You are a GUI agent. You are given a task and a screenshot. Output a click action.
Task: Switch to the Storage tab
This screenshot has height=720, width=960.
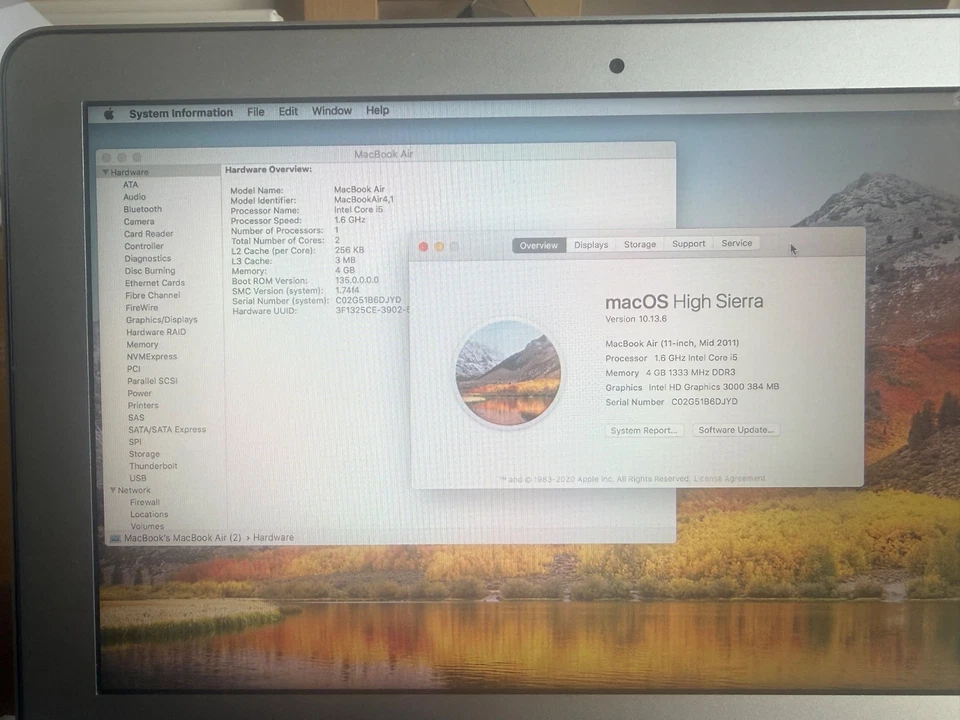point(640,244)
